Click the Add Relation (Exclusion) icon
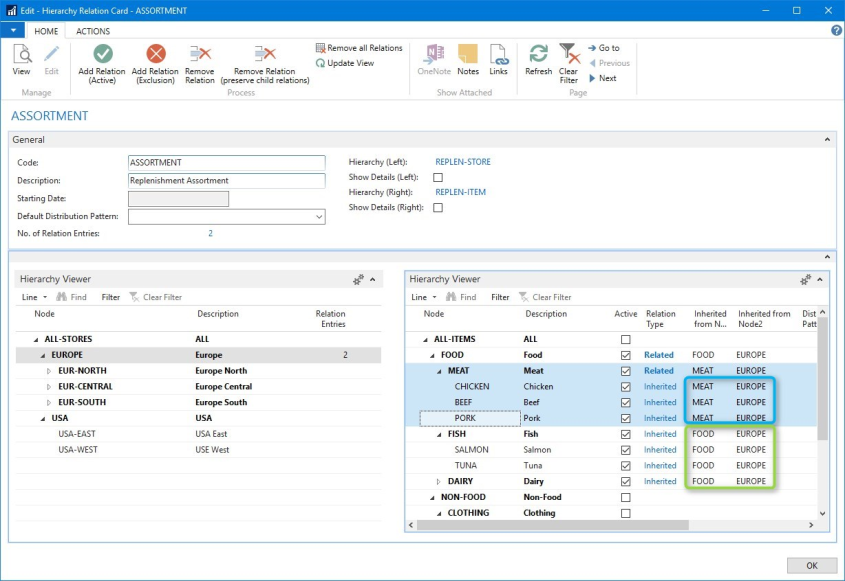Viewport: 845px width, 581px height. click(155, 55)
